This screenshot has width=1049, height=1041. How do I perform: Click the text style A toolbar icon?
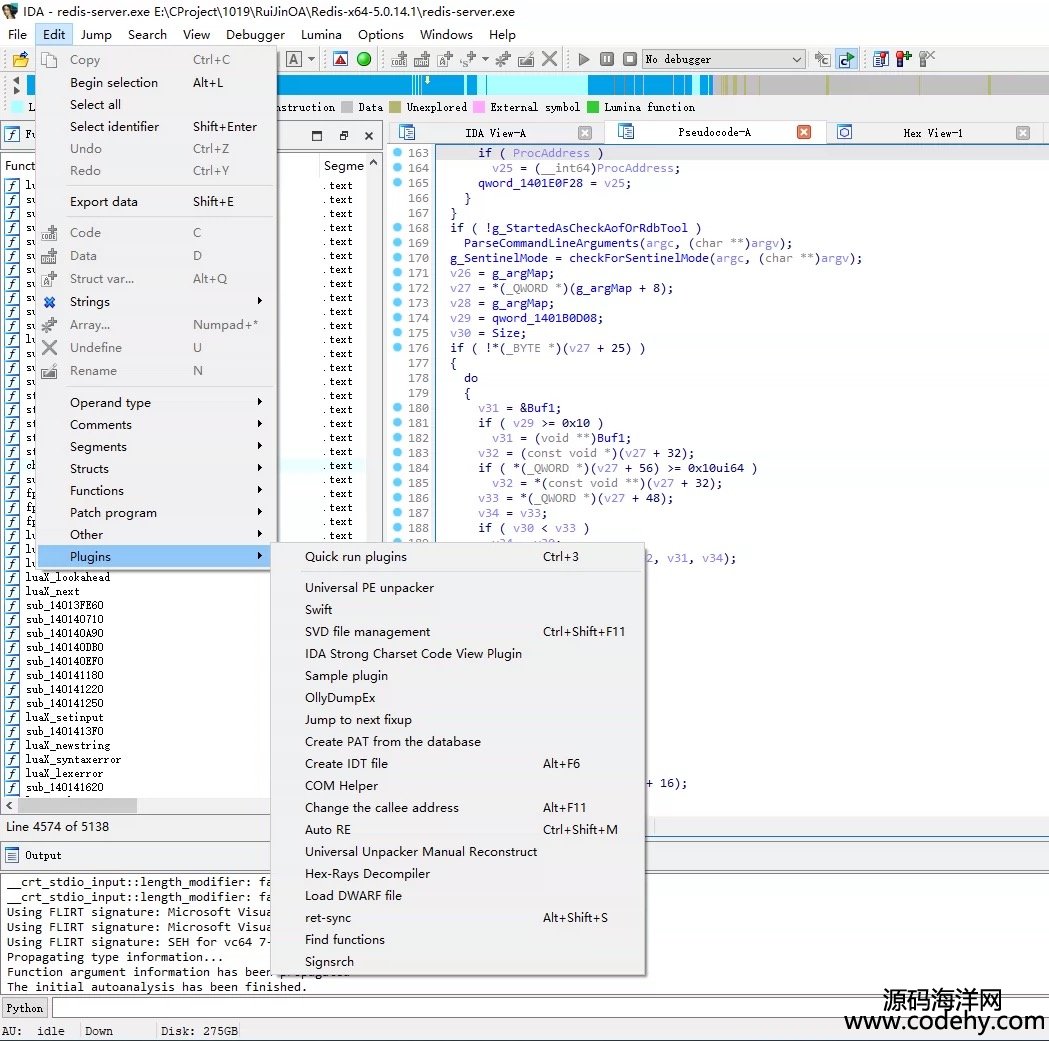click(x=294, y=59)
